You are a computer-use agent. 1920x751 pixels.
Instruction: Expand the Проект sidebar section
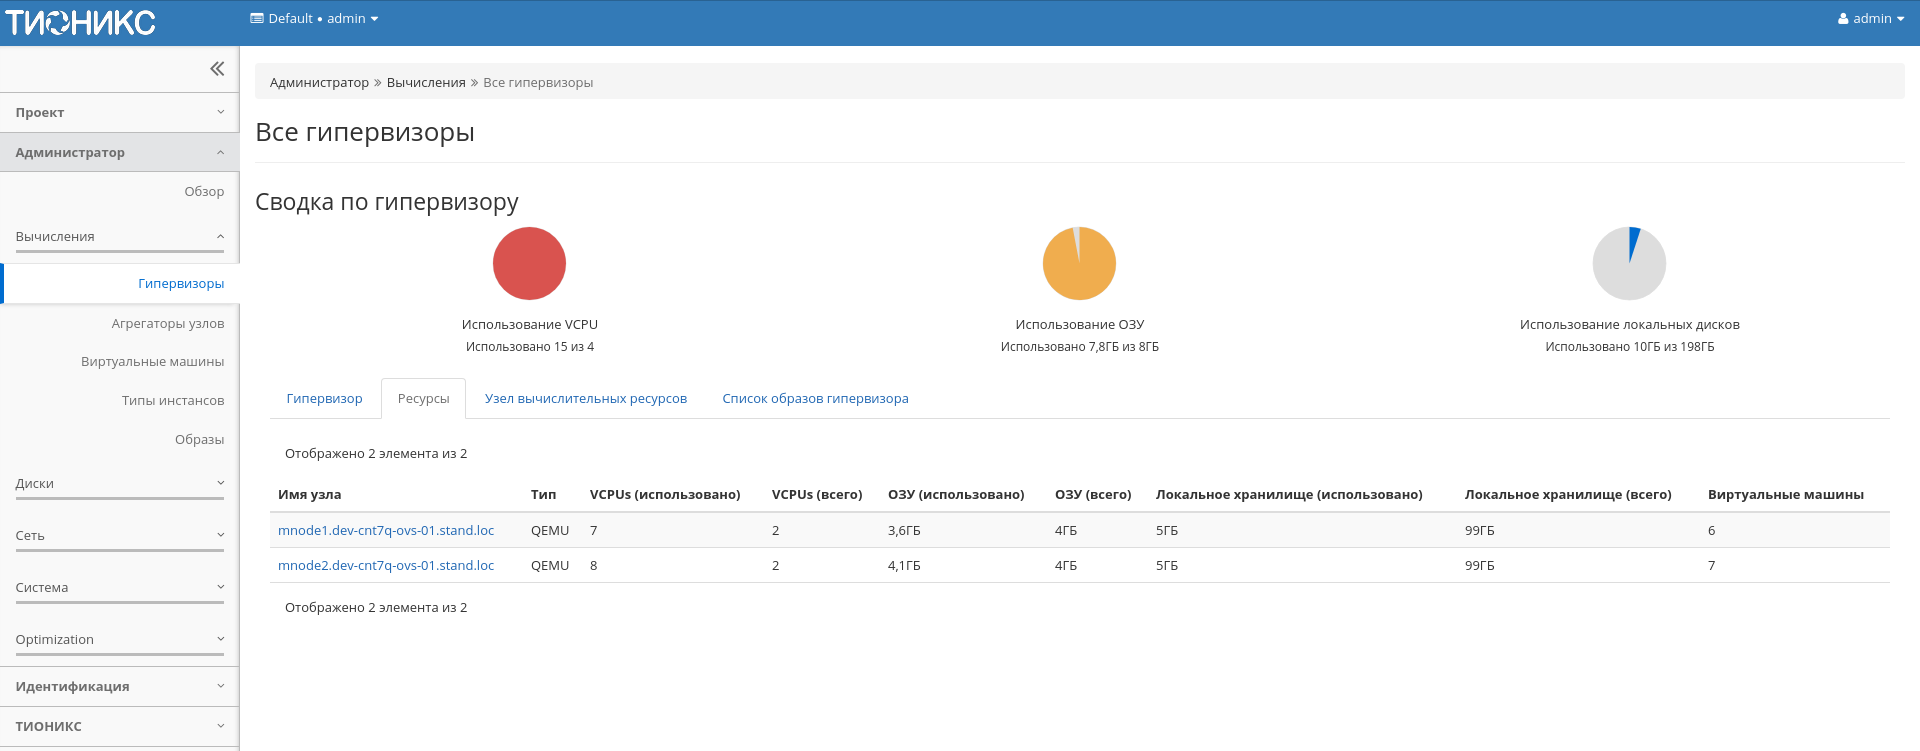[119, 113]
